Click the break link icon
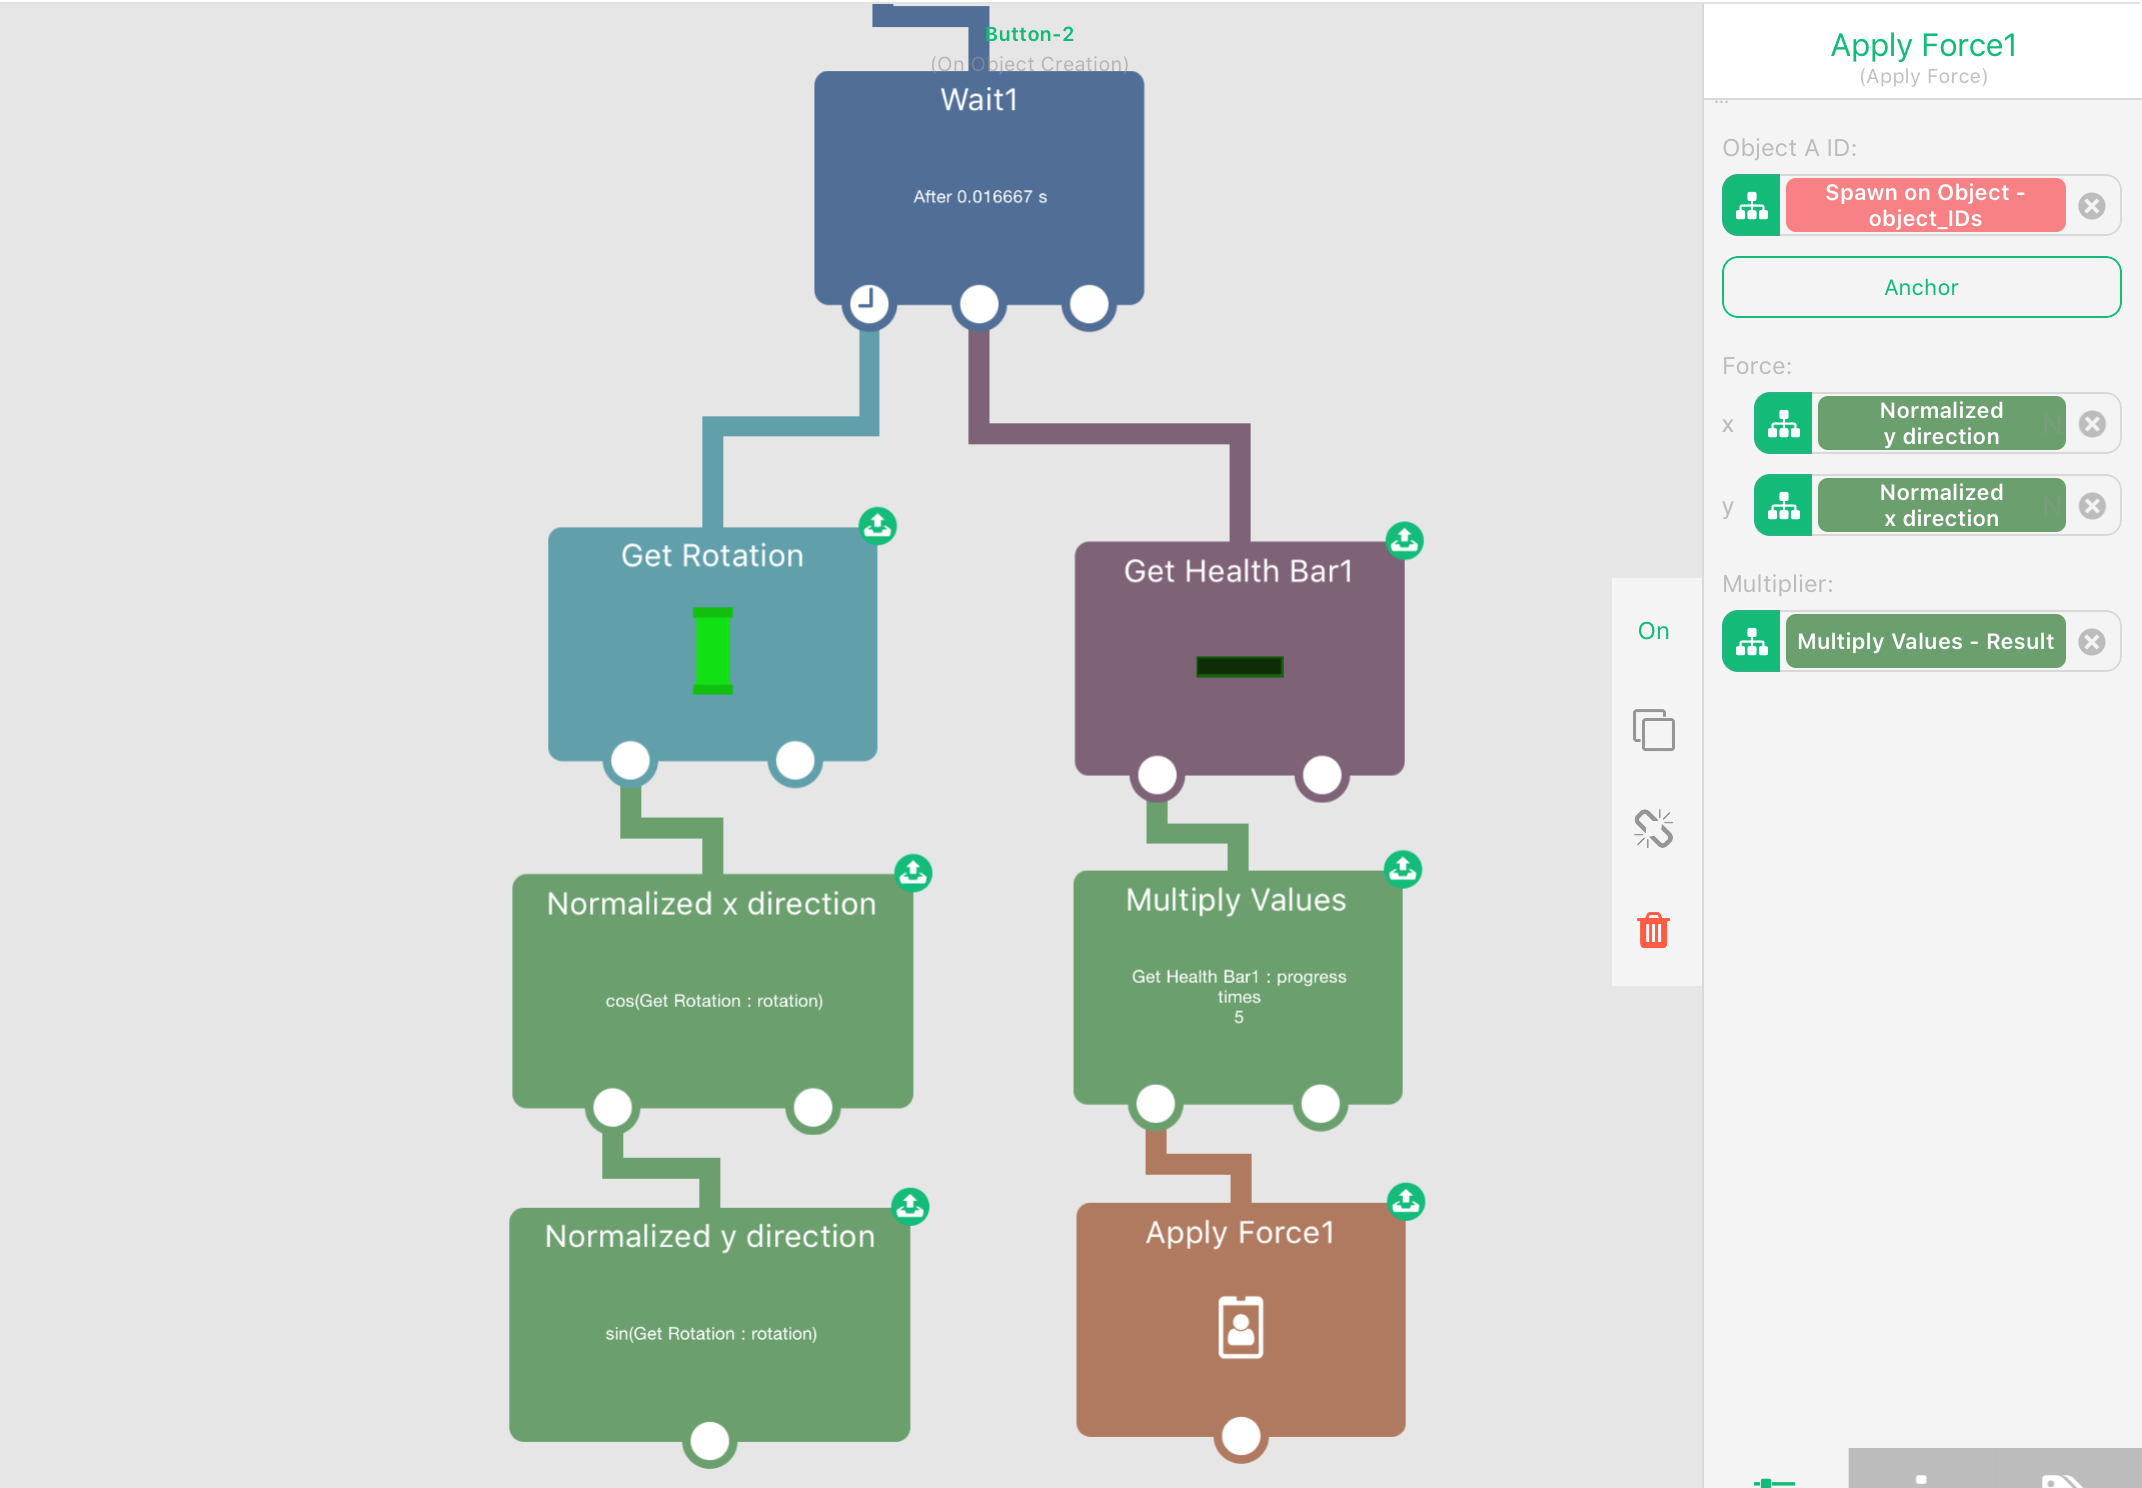Image resolution: width=2142 pixels, height=1488 pixels. tap(1653, 829)
